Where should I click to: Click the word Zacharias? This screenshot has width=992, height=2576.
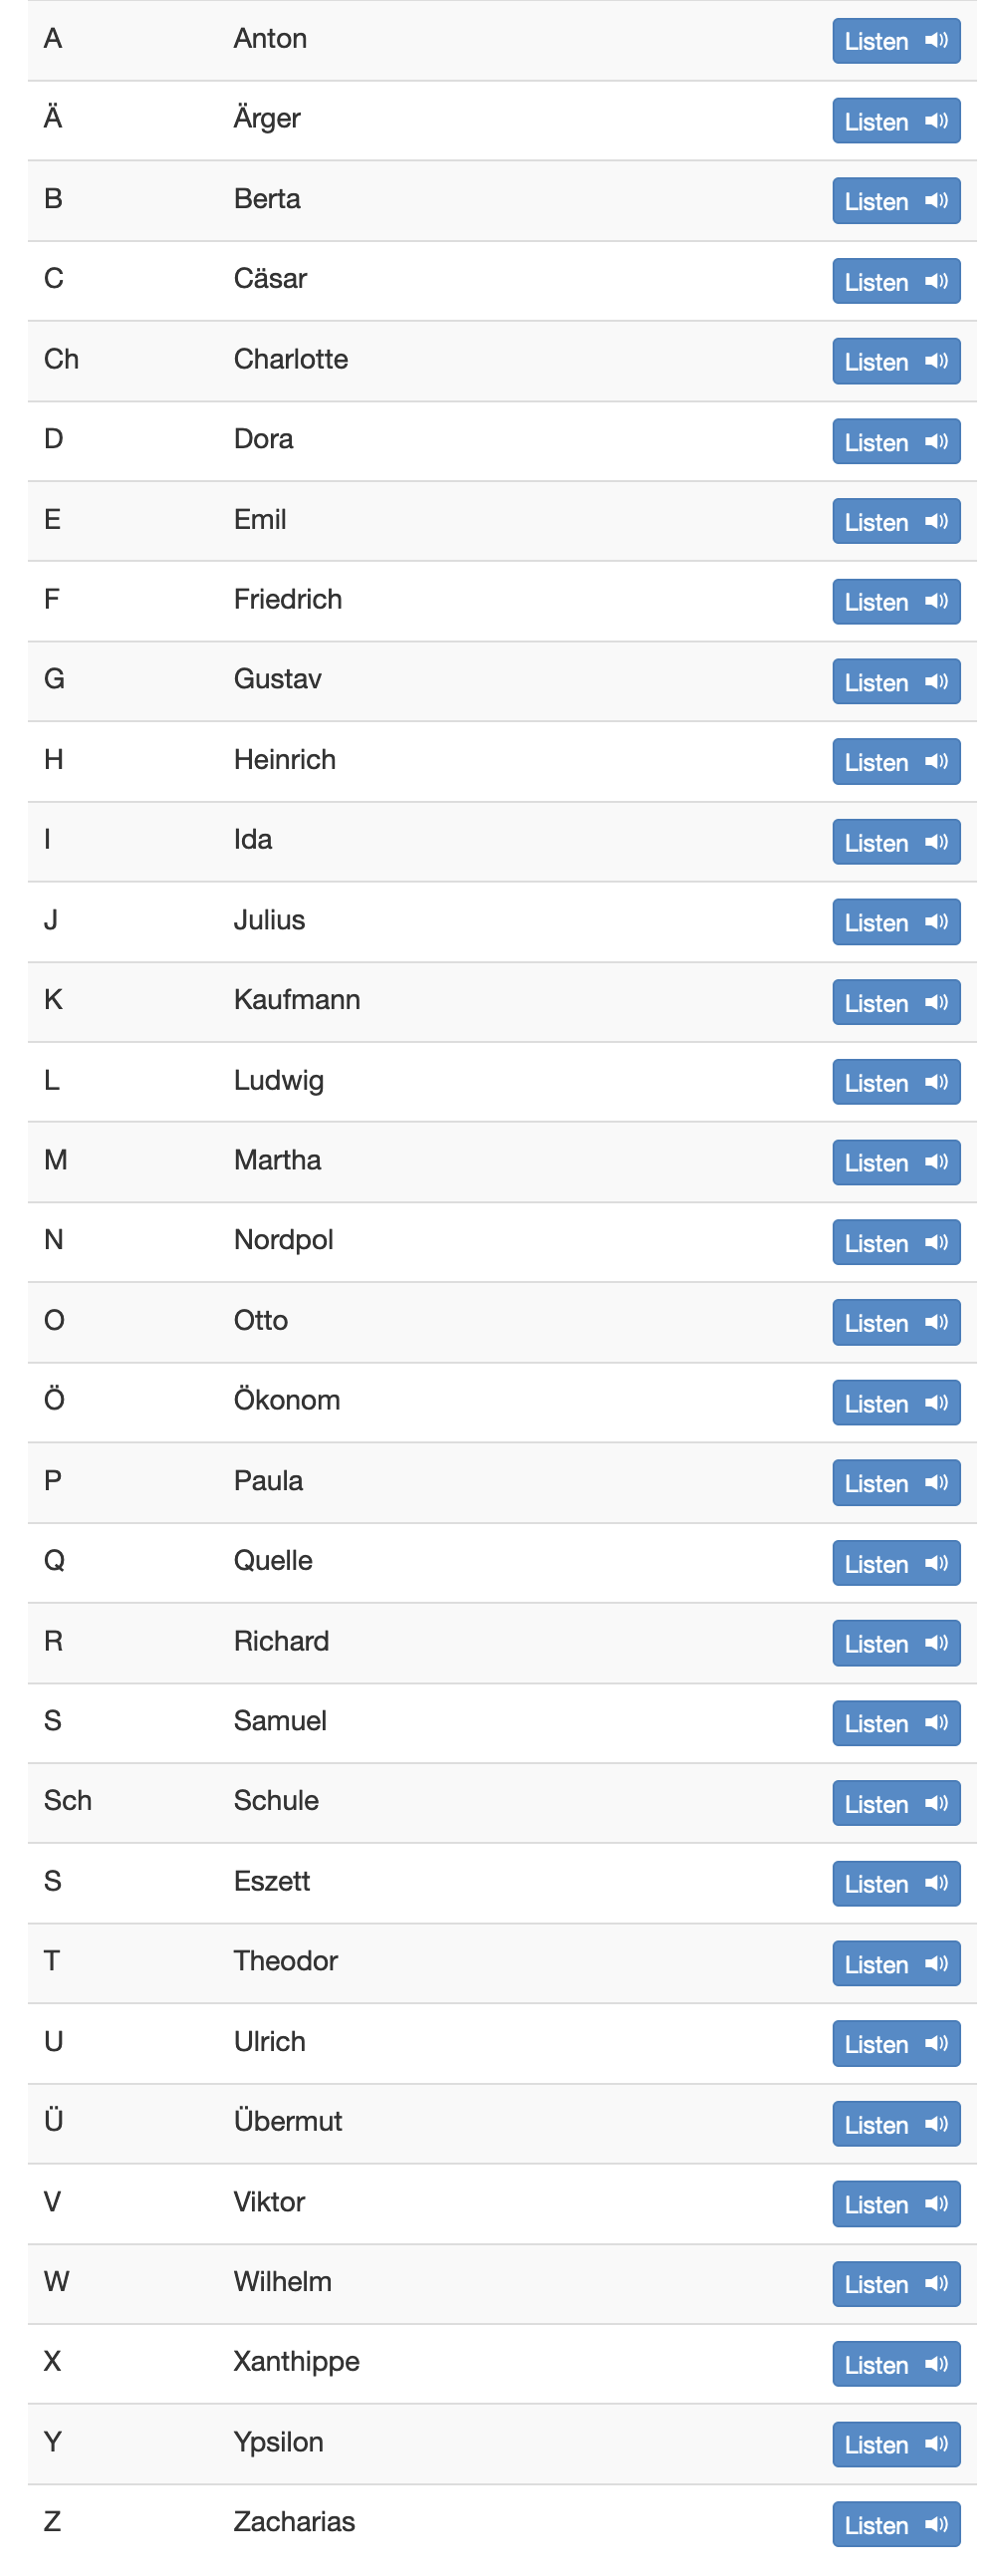click(x=294, y=2522)
